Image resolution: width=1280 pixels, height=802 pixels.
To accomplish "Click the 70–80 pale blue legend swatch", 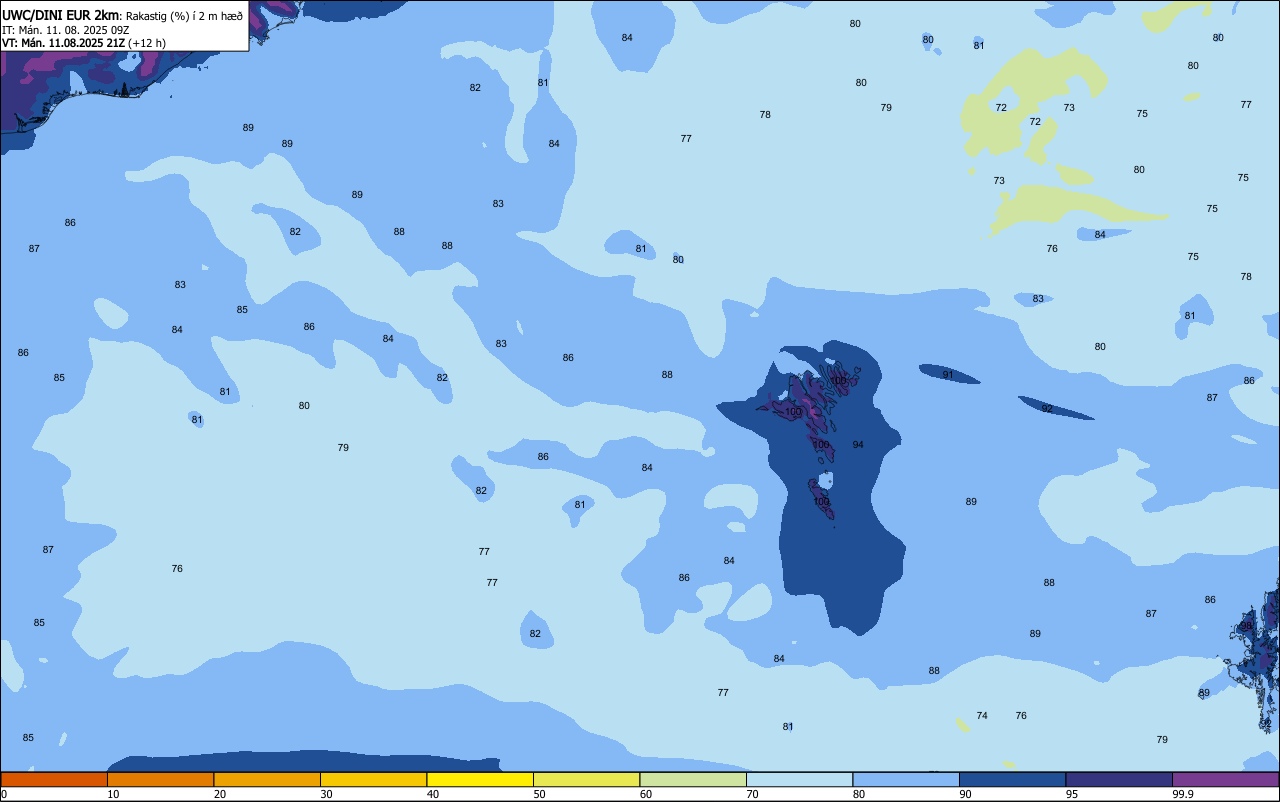I will point(799,779).
